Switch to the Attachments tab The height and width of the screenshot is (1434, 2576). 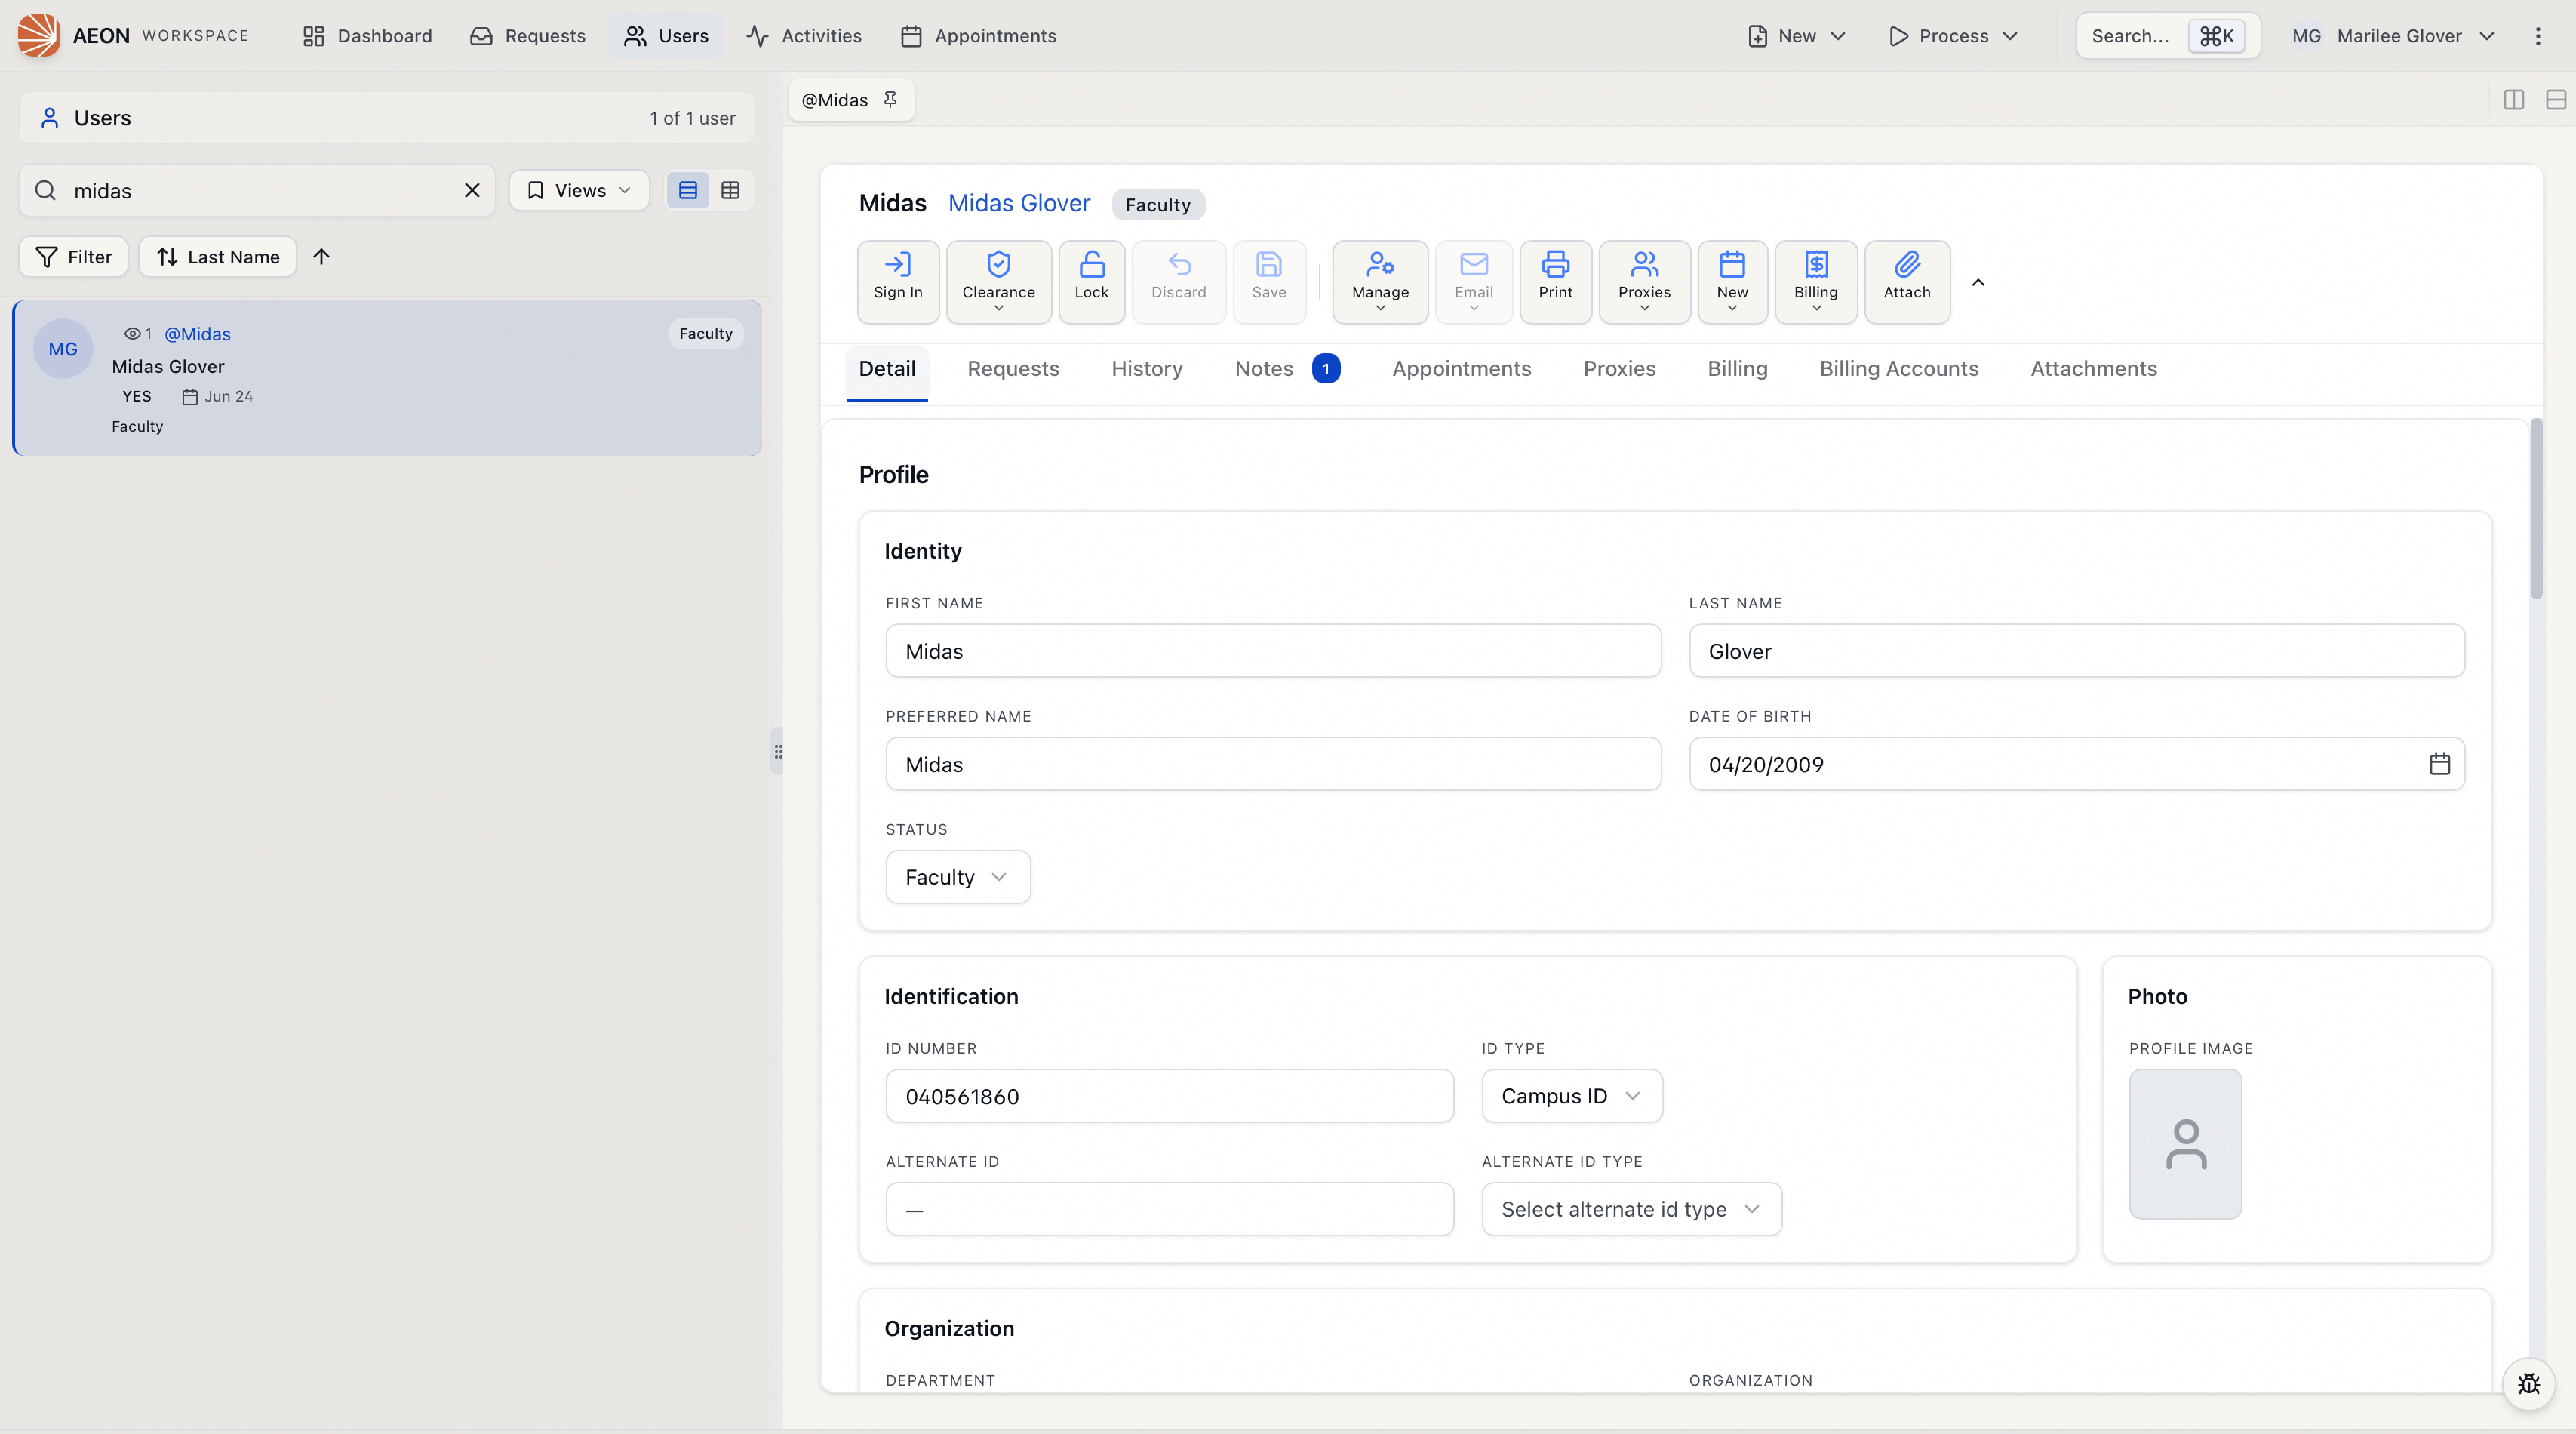pyautogui.click(x=2093, y=368)
